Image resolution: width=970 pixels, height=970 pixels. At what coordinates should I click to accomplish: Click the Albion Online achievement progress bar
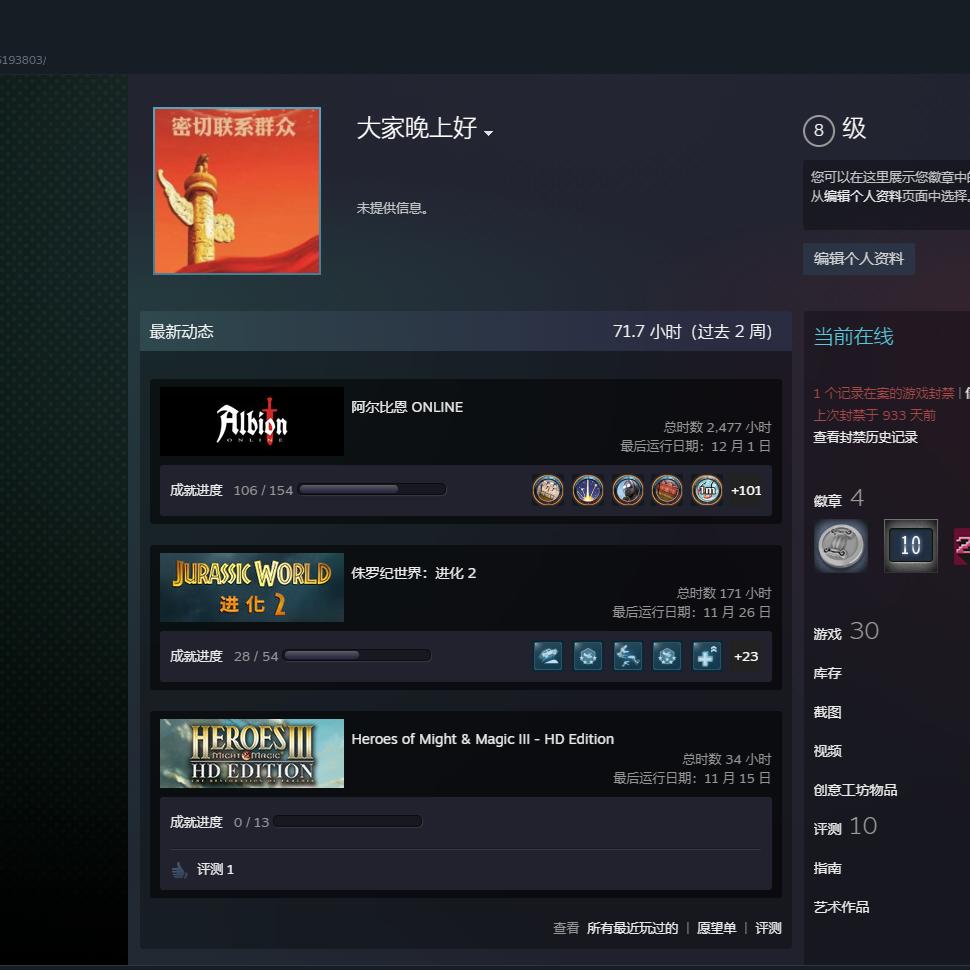tap(373, 489)
